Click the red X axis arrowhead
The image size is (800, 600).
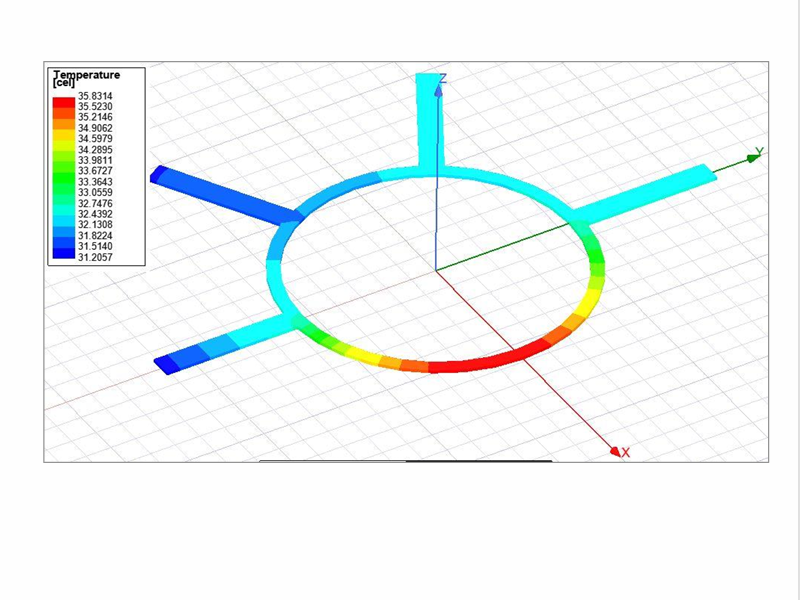point(614,452)
